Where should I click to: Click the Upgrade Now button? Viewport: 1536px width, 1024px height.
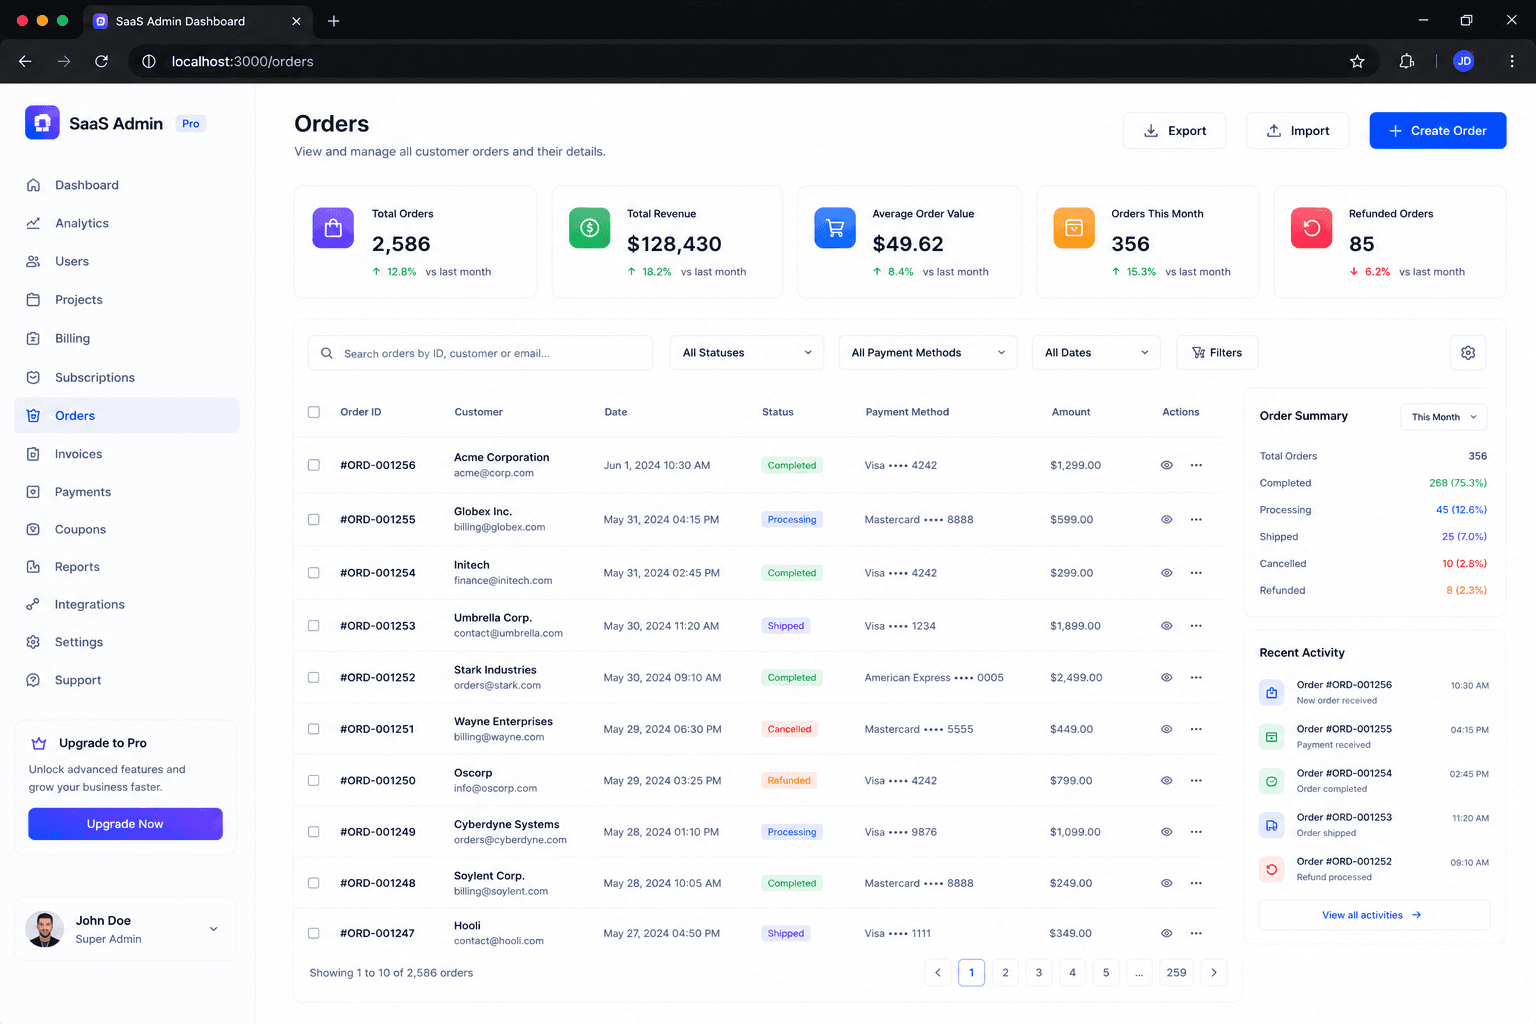[125, 824]
